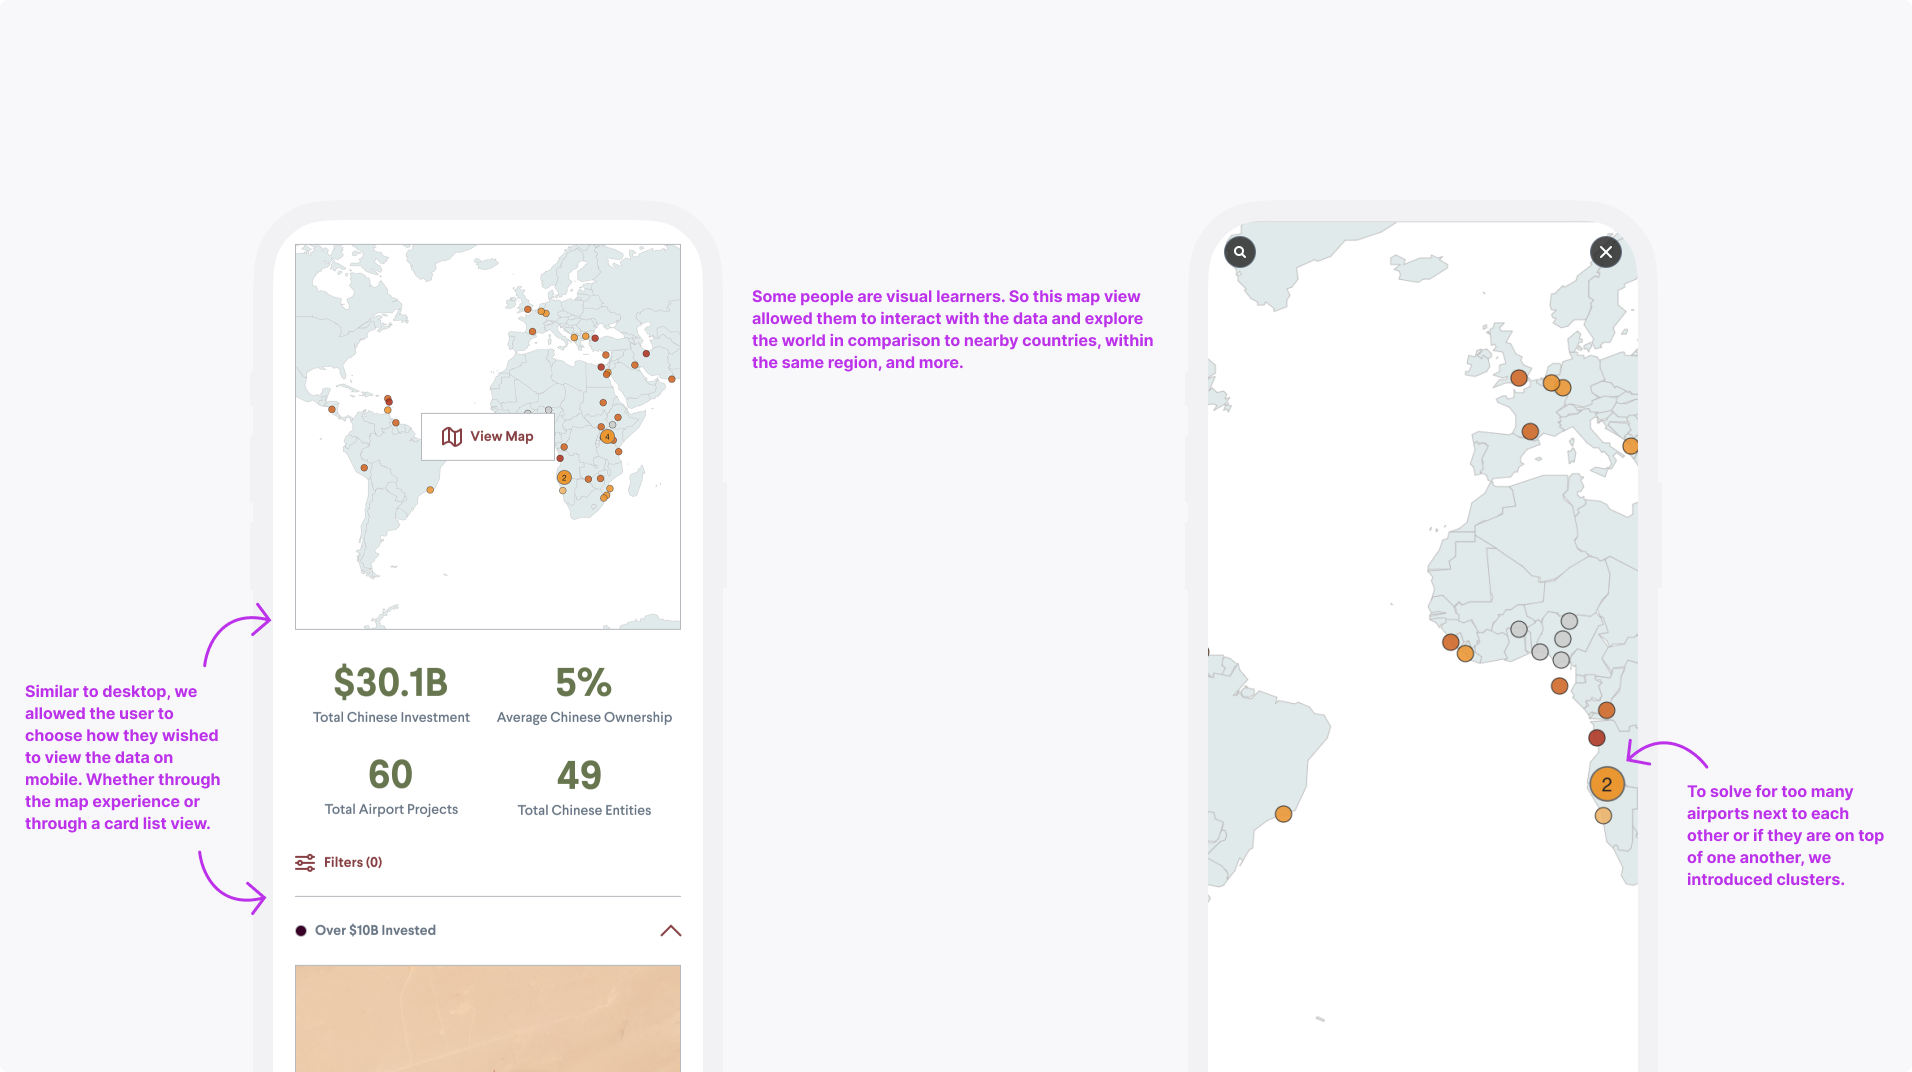Click the airport marker in southern France
1912x1072 pixels.
1530,432
